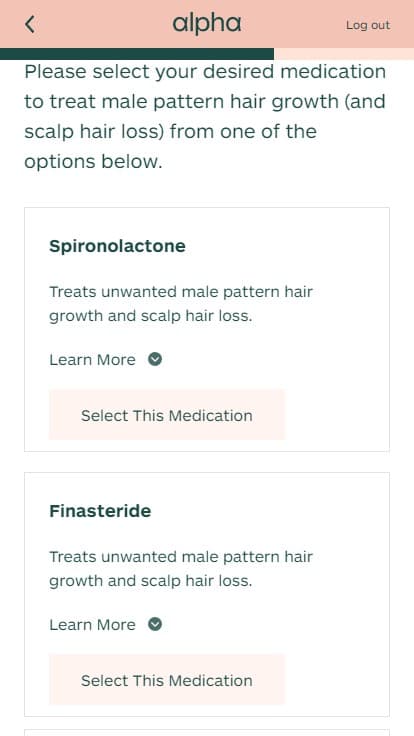
Task: Click empty space right of Spironolactone's select button
Action: (x=336, y=414)
